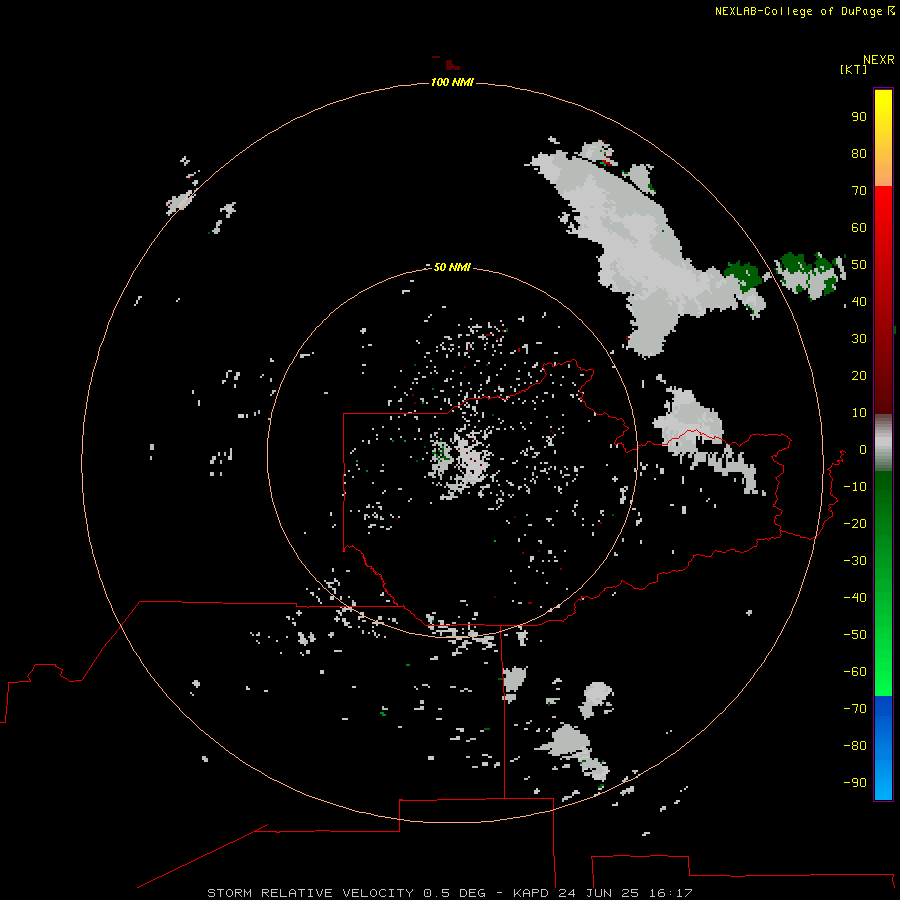Click the -60 value on velocity scale

pos(855,672)
